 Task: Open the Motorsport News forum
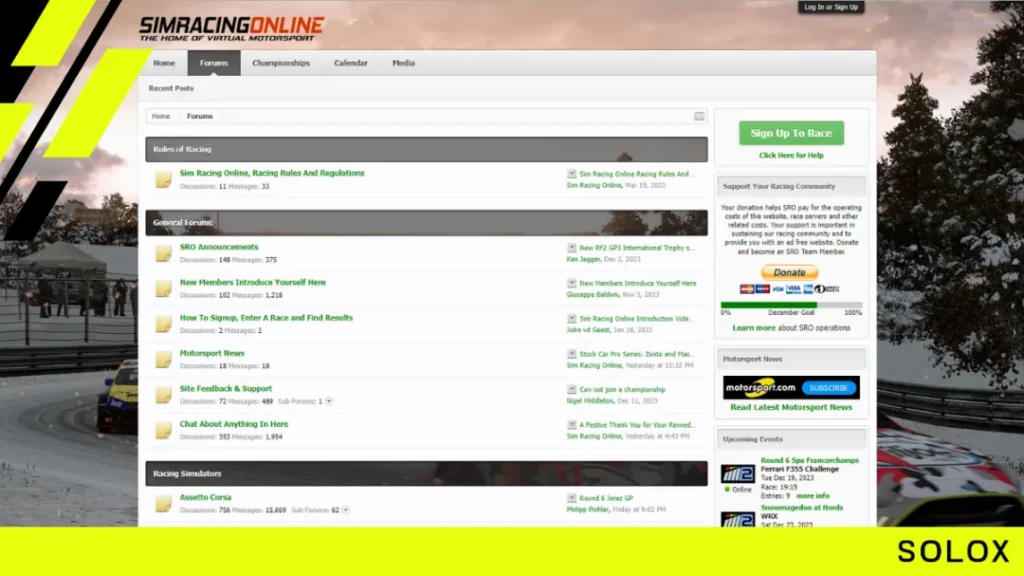click(212, 353)
